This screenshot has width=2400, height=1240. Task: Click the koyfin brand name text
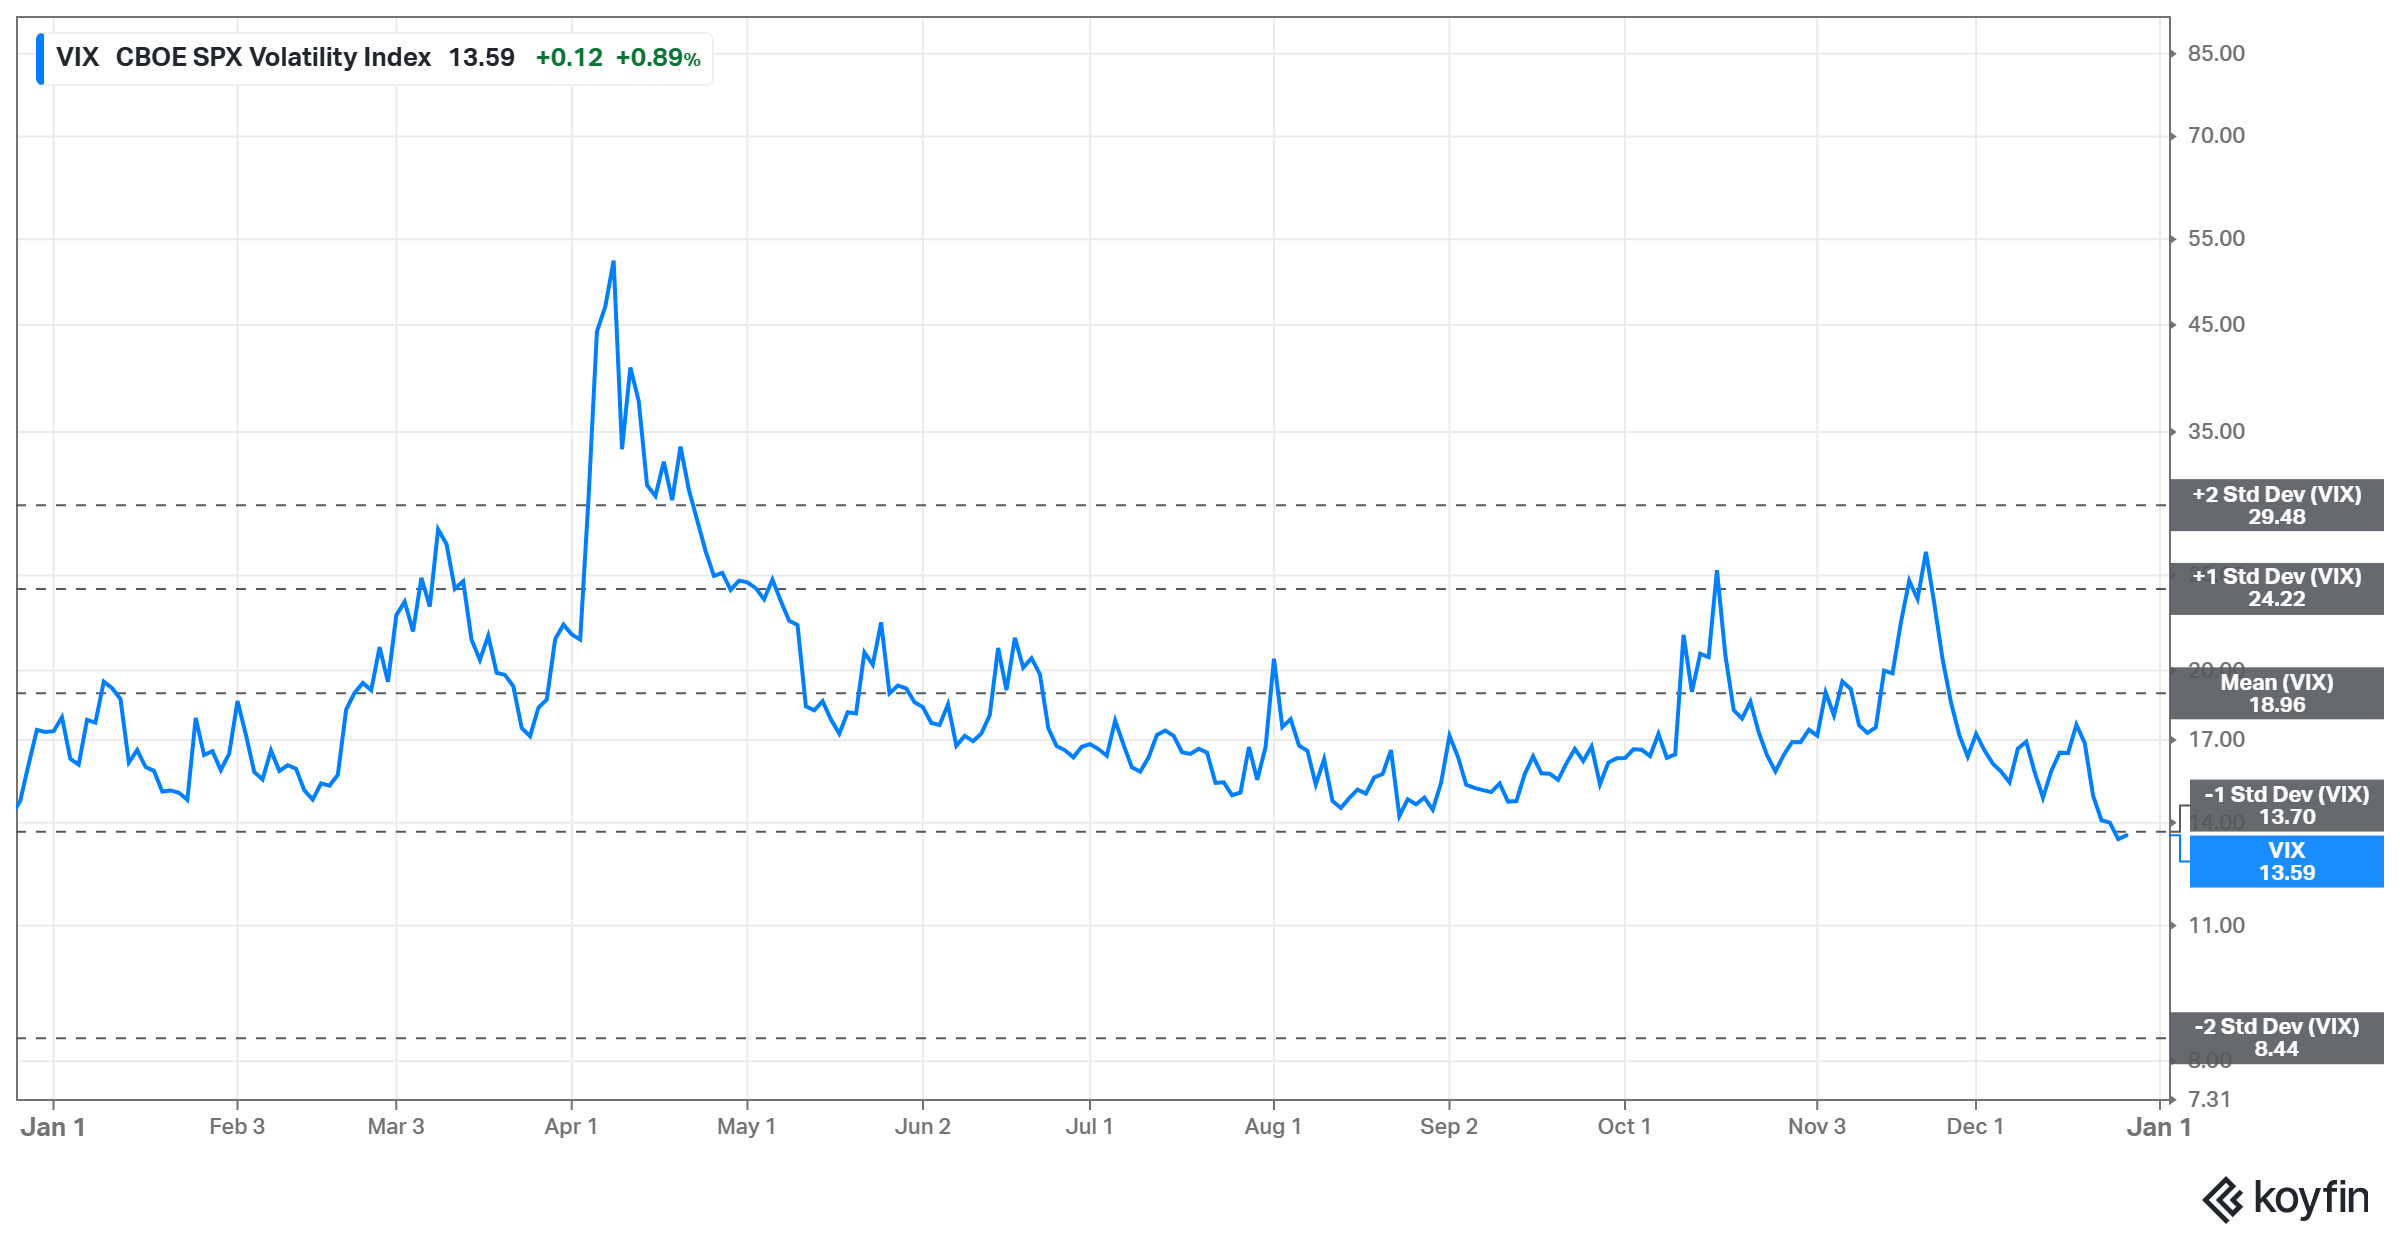coord(2311,1198)
